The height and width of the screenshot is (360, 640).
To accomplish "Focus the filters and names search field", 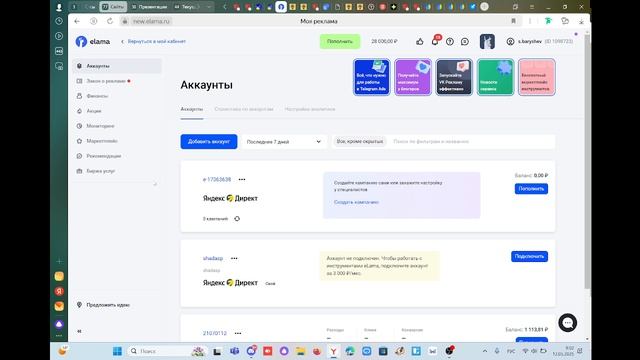I will (x=471, y=141).
